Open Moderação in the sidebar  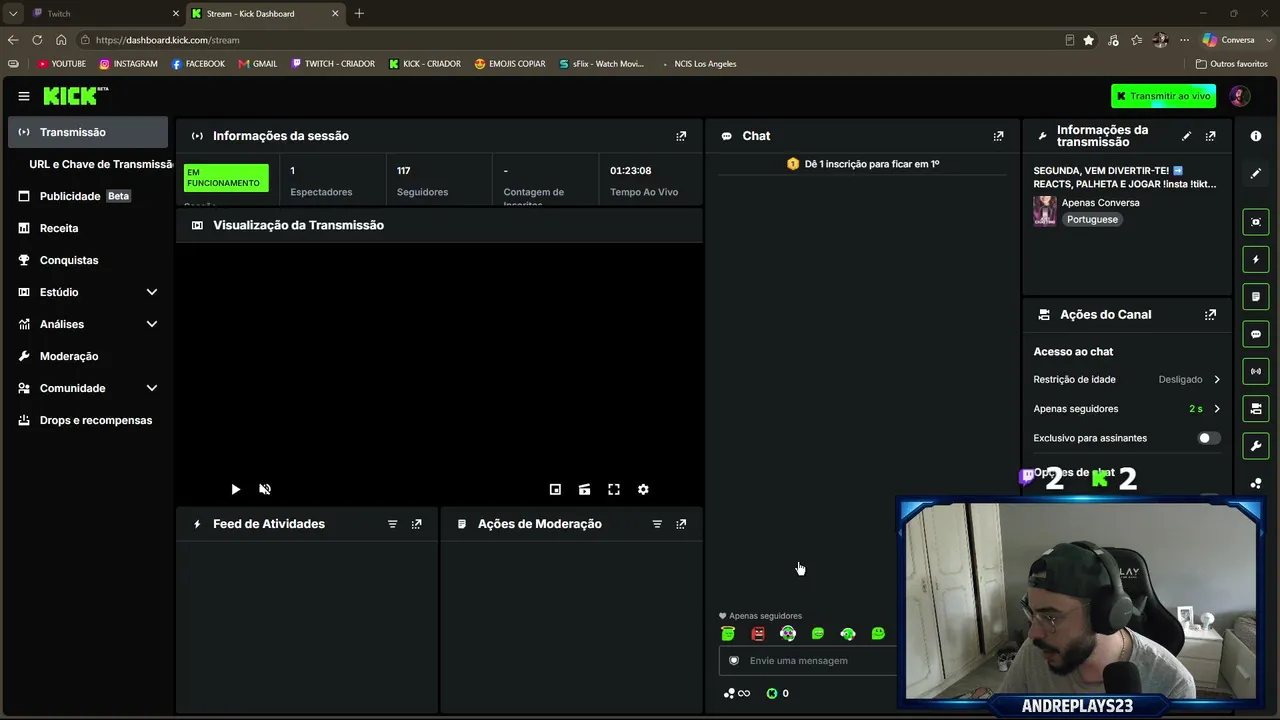[88, 356]
